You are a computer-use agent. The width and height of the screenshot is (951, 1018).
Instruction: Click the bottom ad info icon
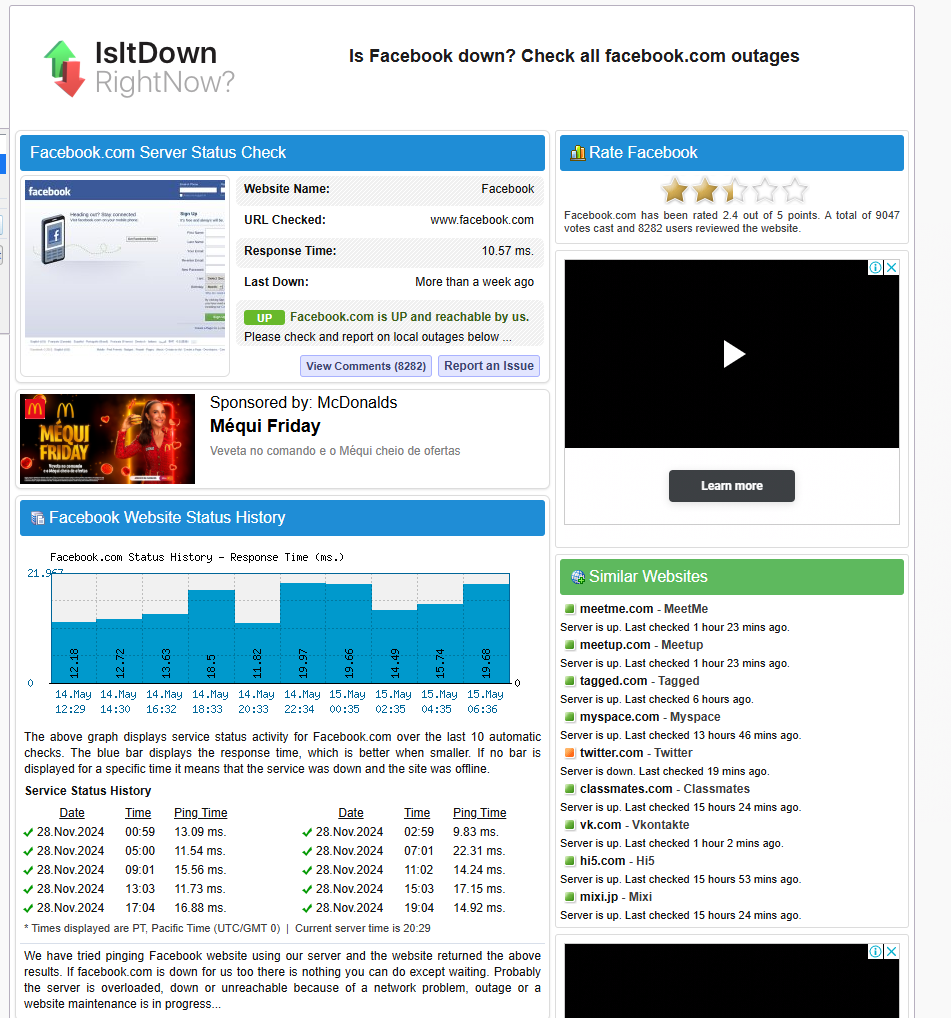pyautogui.click(x=876, y=951)
